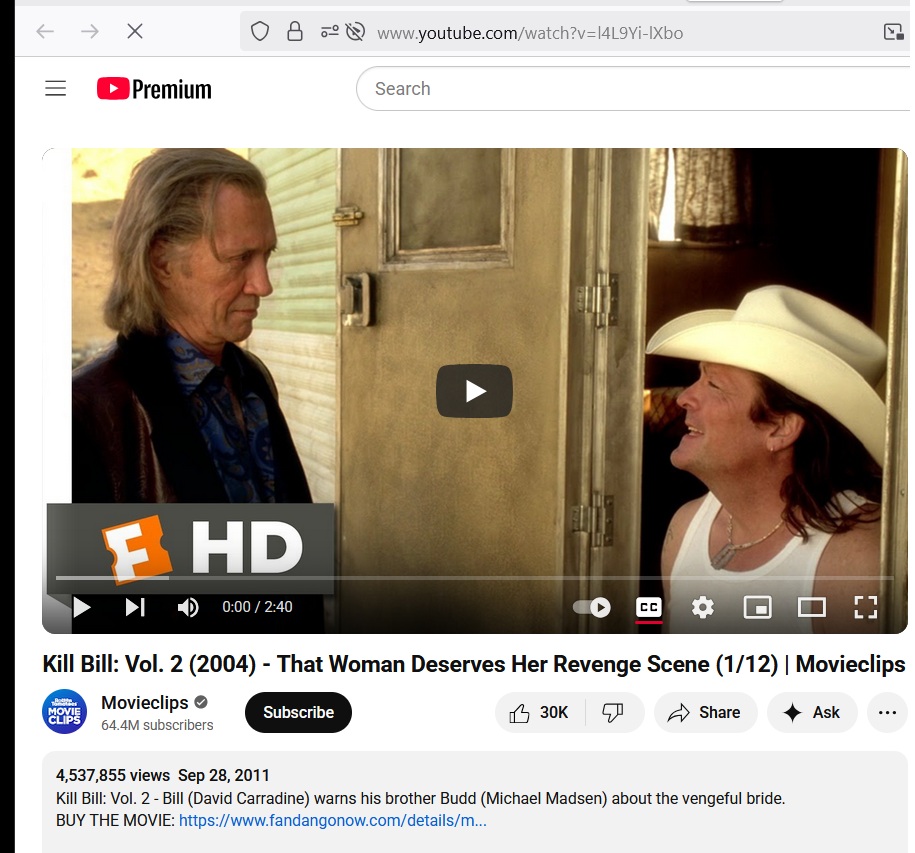
Task: Click the video progress bar
Action: click(x=474, y=578)
